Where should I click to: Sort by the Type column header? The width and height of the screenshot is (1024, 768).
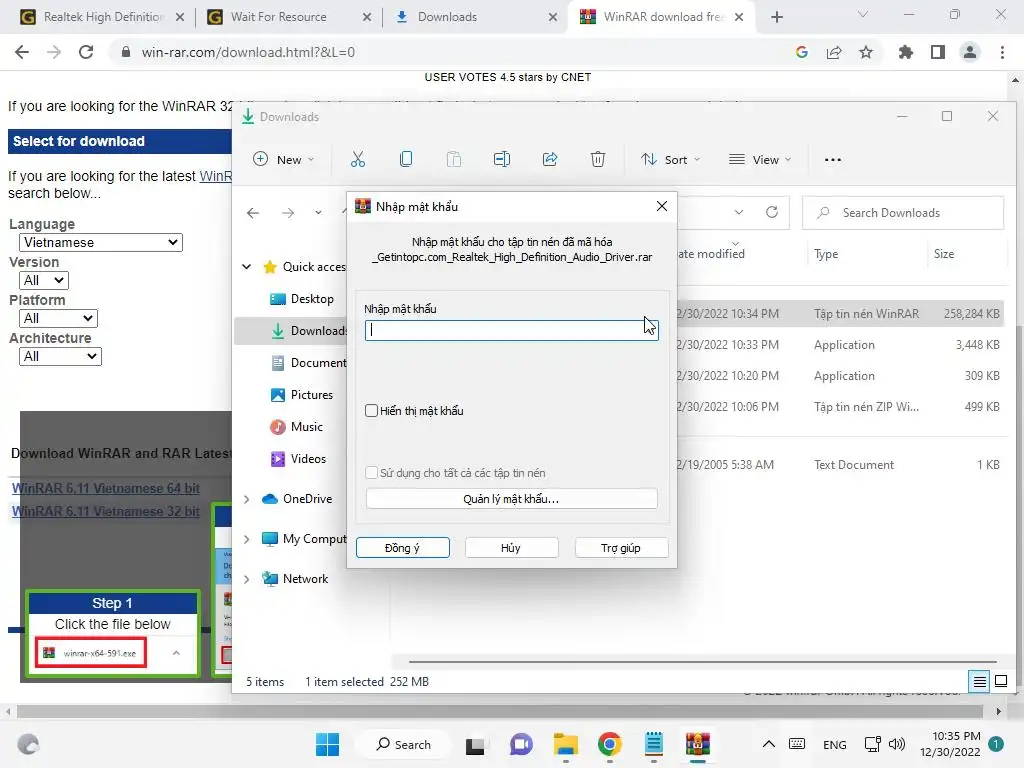(826, 254)
